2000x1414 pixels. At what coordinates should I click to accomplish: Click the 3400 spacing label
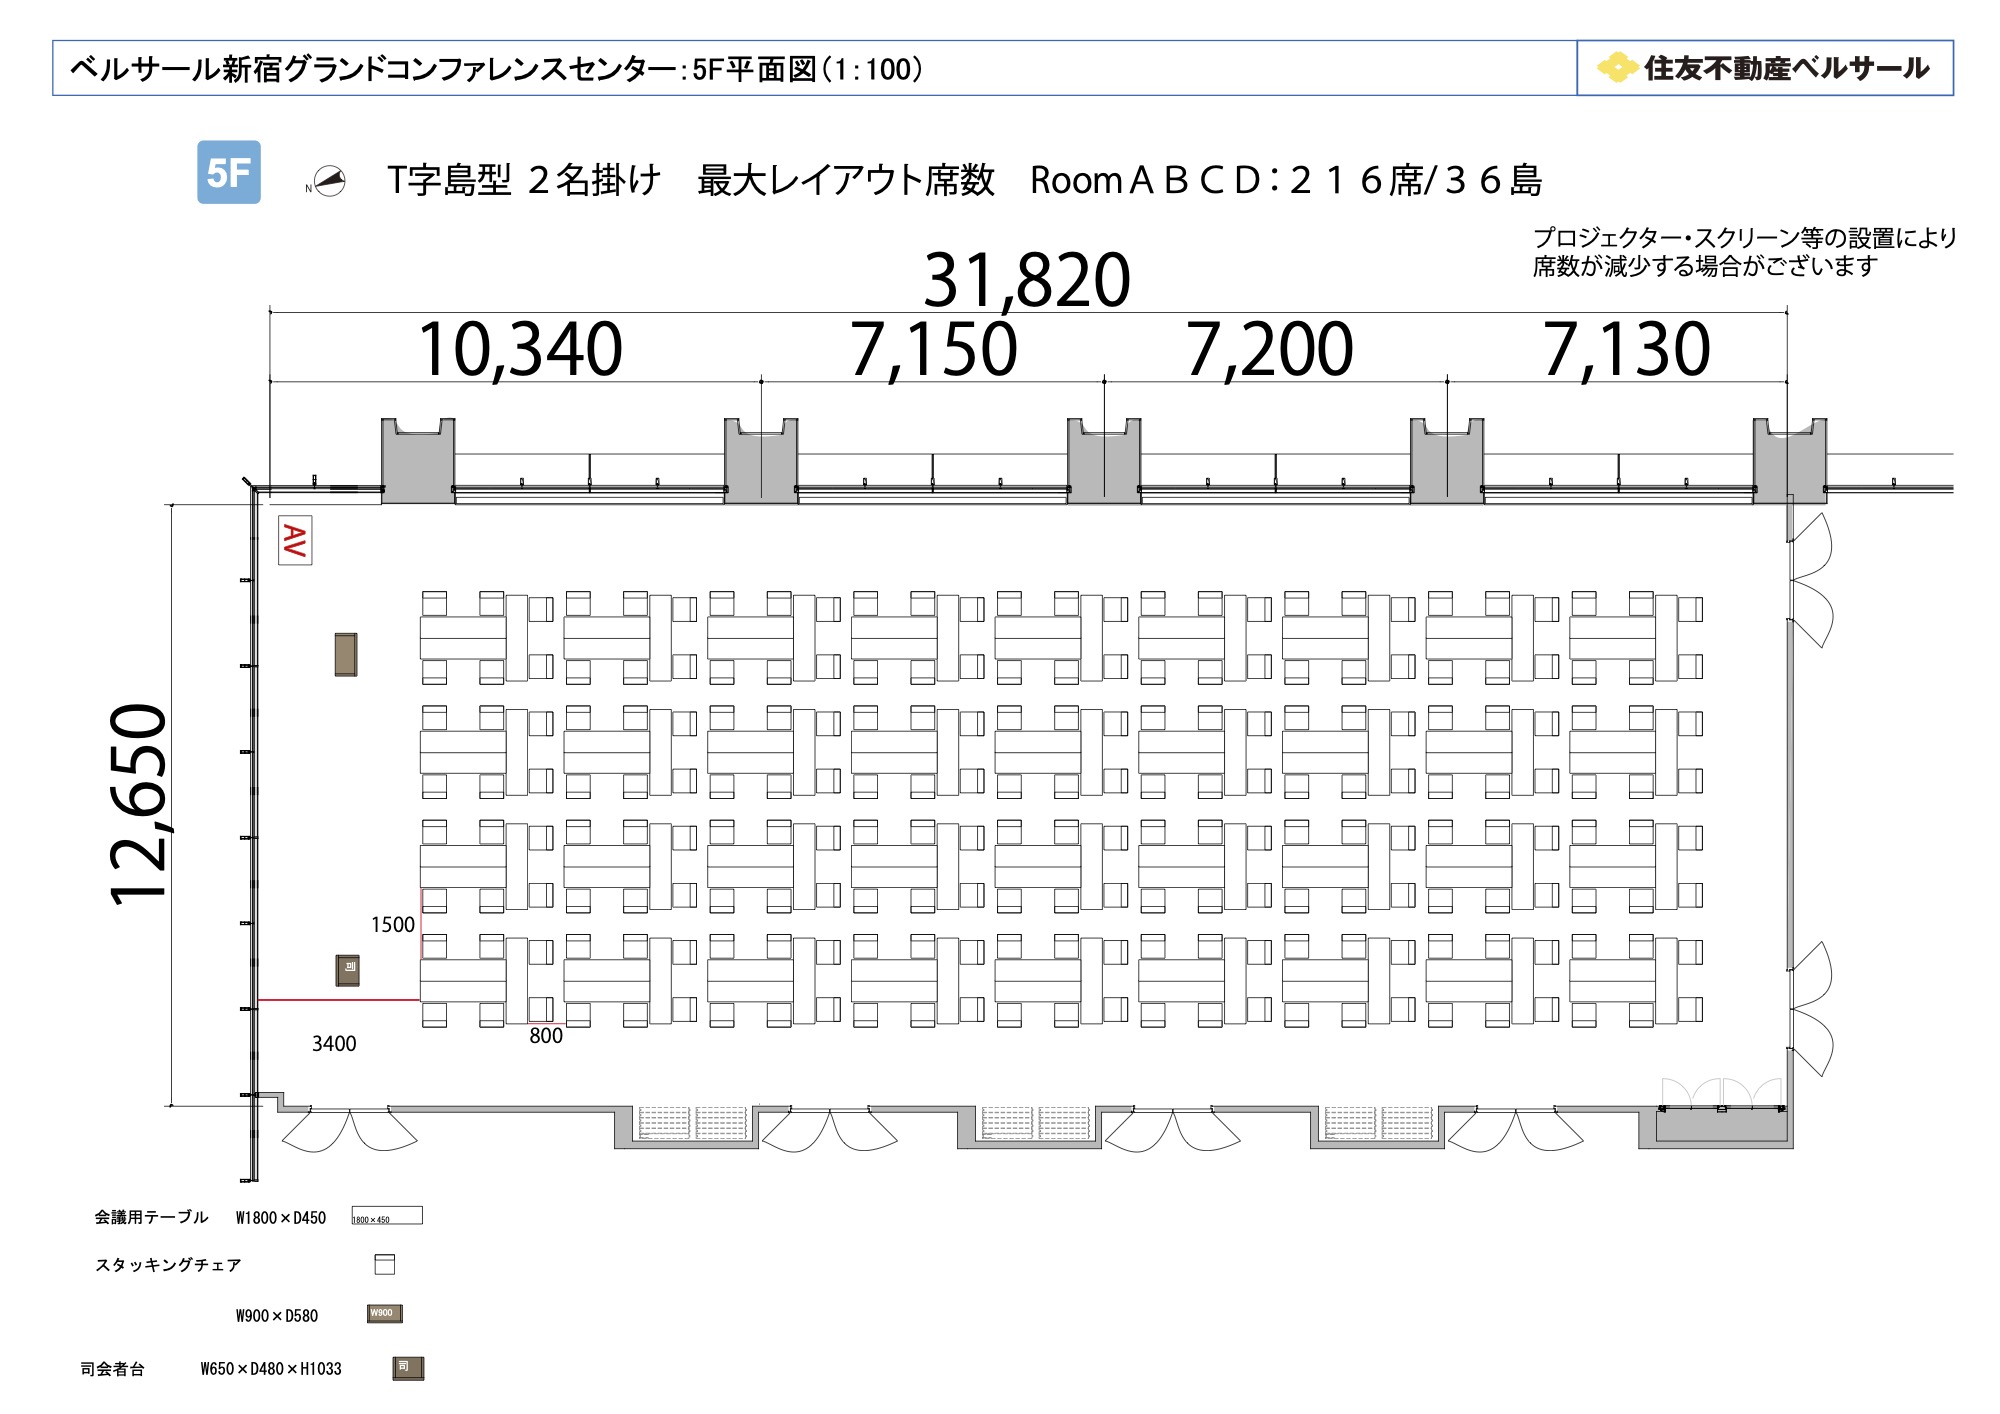coord(334,1044)
